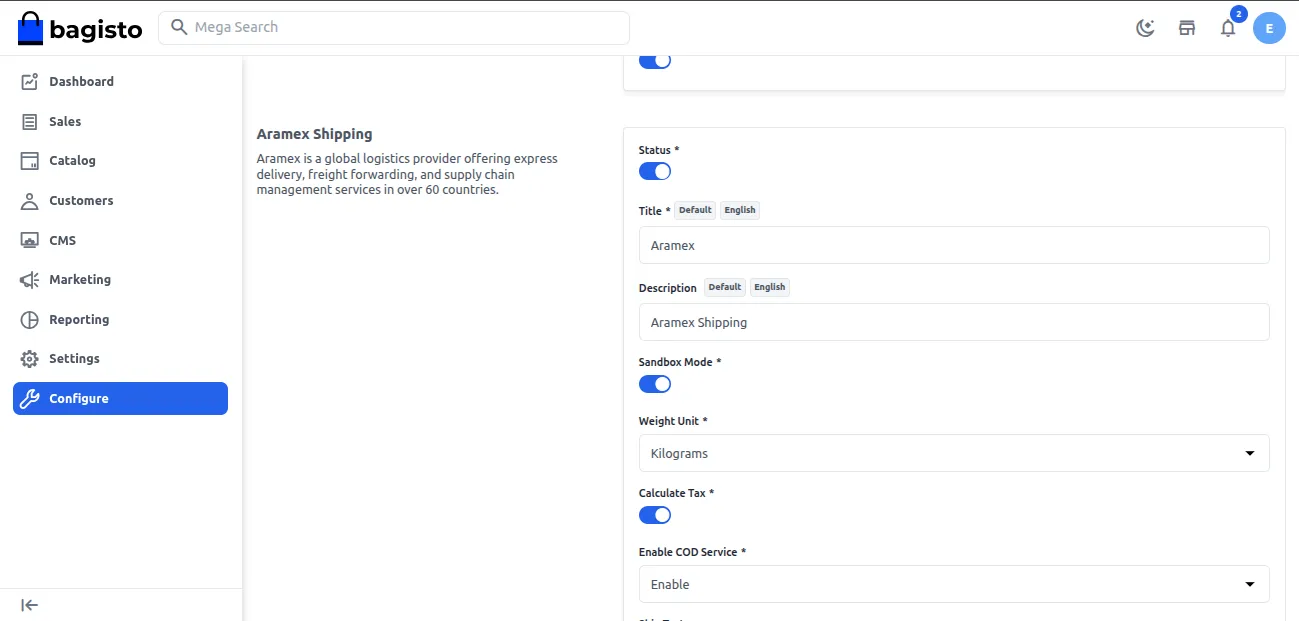Open Dashboard menu item

point(120,81)
